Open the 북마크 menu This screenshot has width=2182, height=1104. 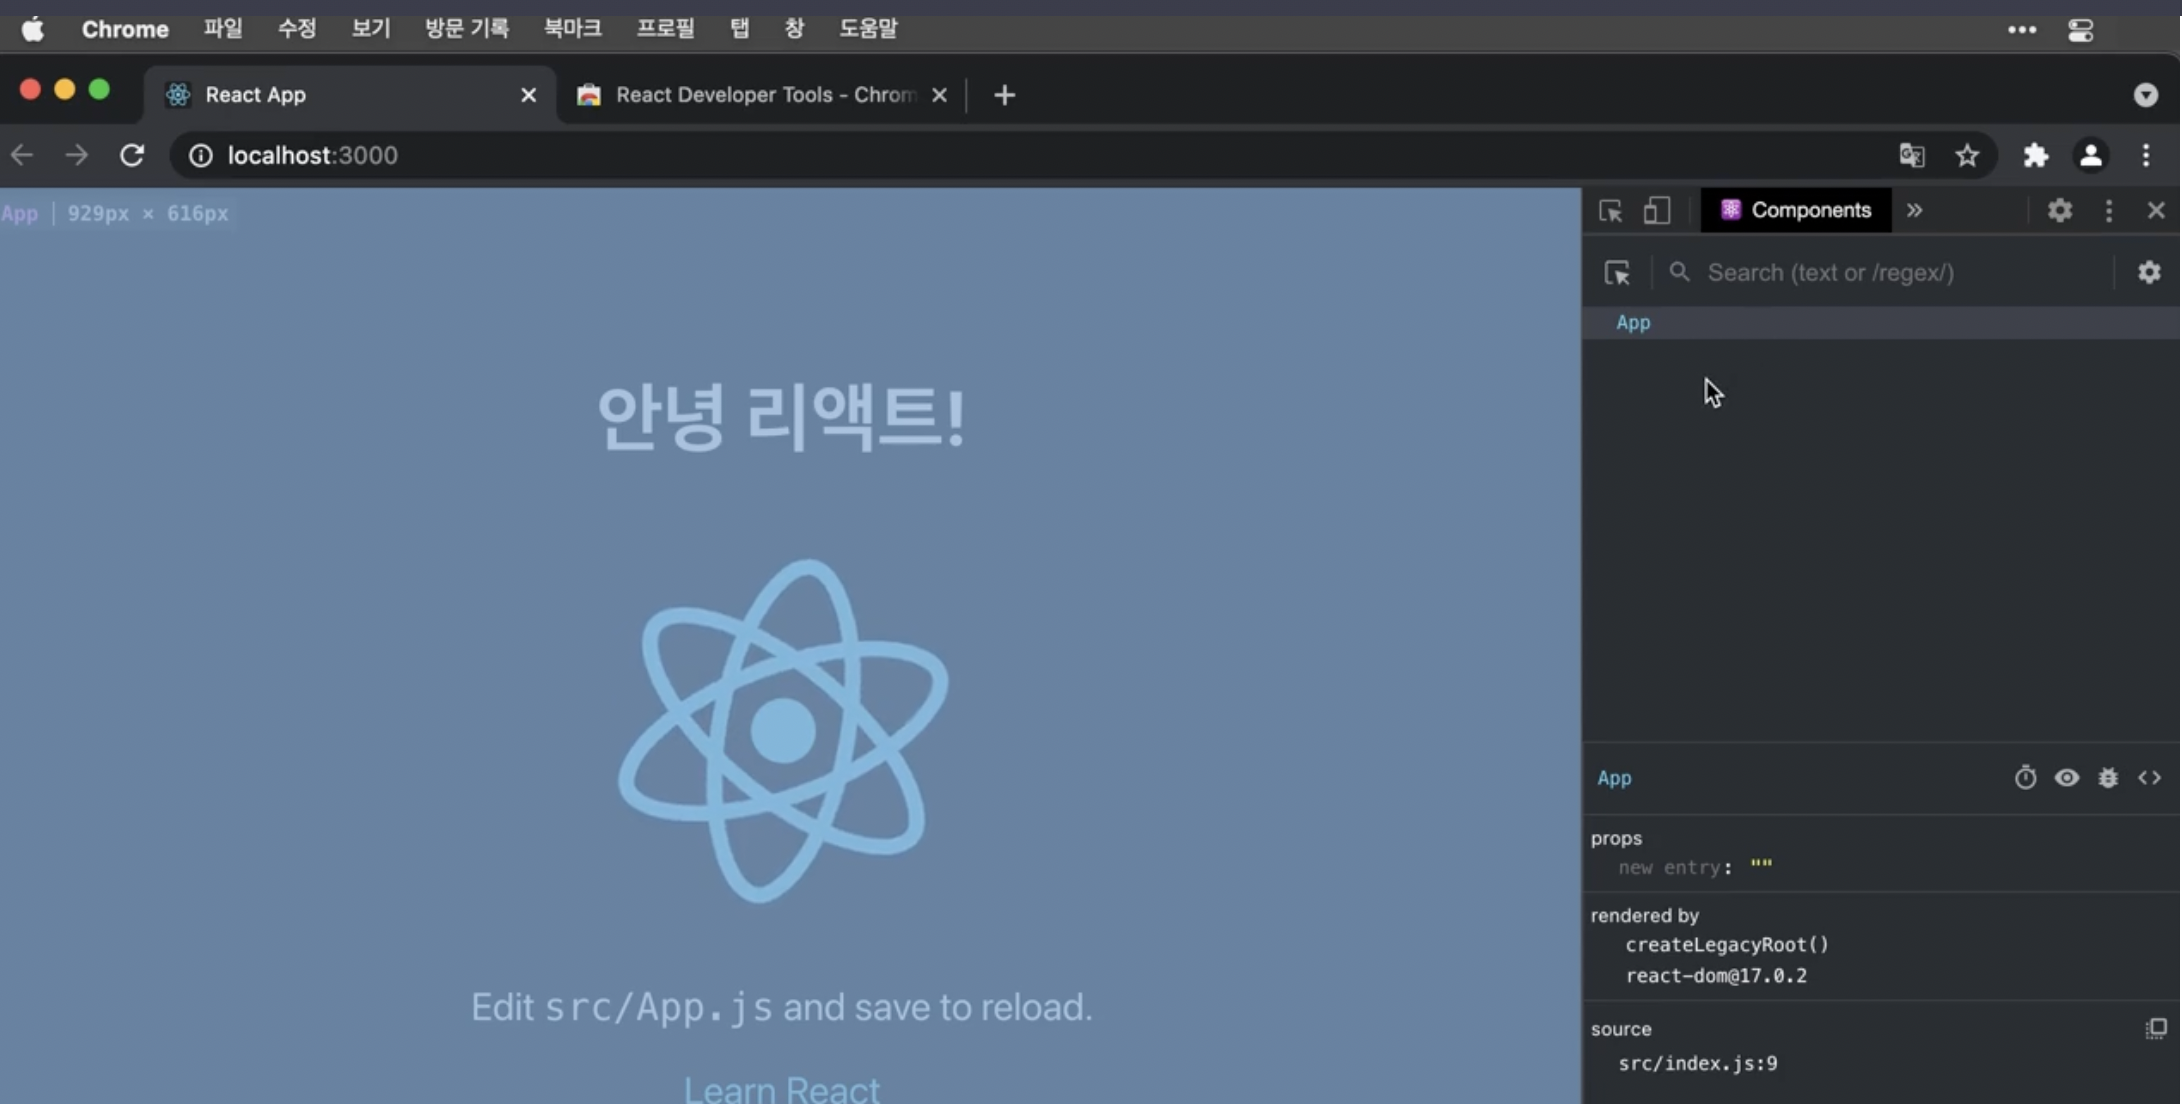[x=572, y=29]
